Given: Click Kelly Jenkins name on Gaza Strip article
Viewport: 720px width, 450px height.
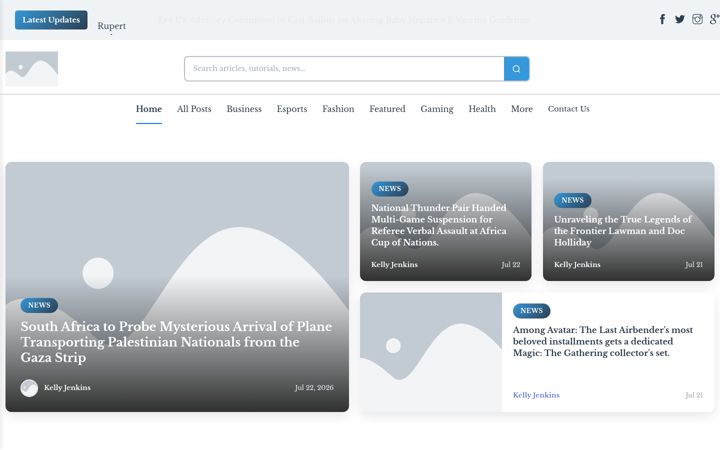Looking at the screenshot, I should (67, 388).
